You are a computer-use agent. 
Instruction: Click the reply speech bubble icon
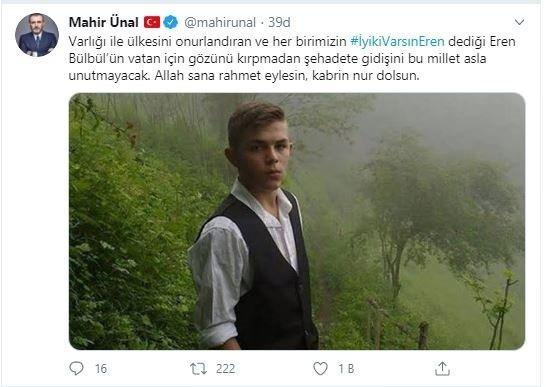point(76,368)
